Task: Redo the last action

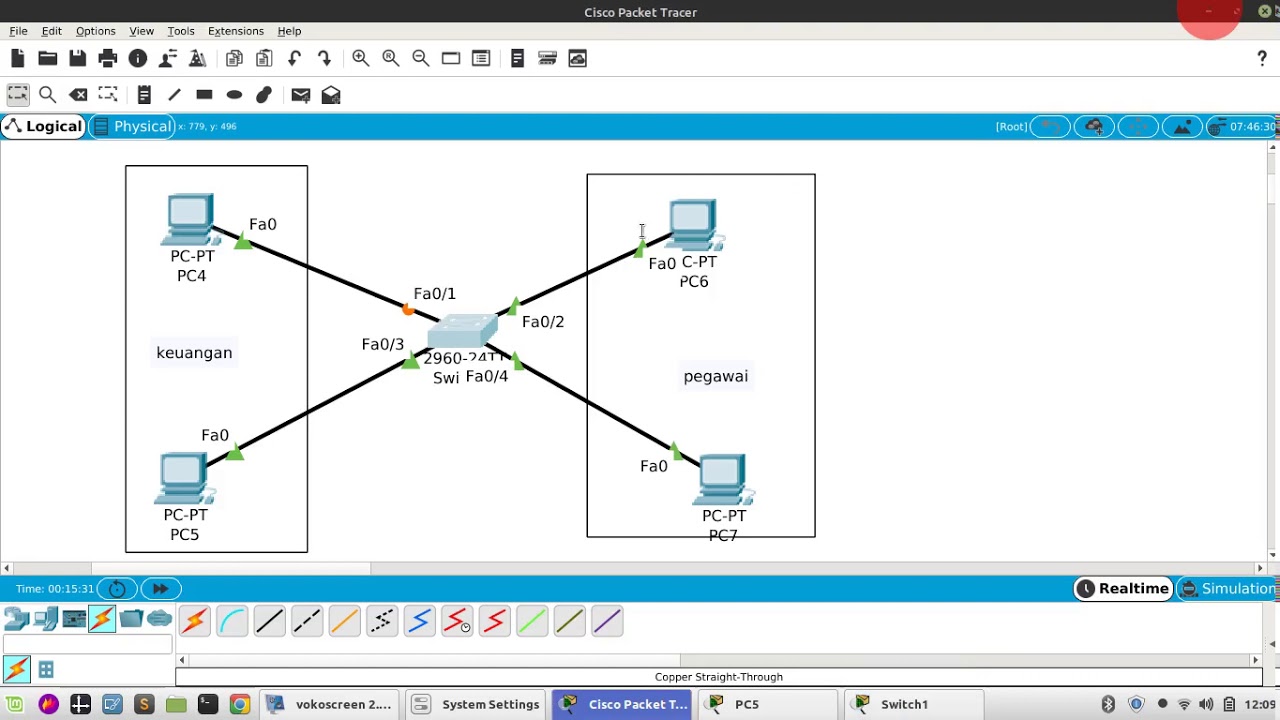Action: pyautogui.click(x=324, y=59)
